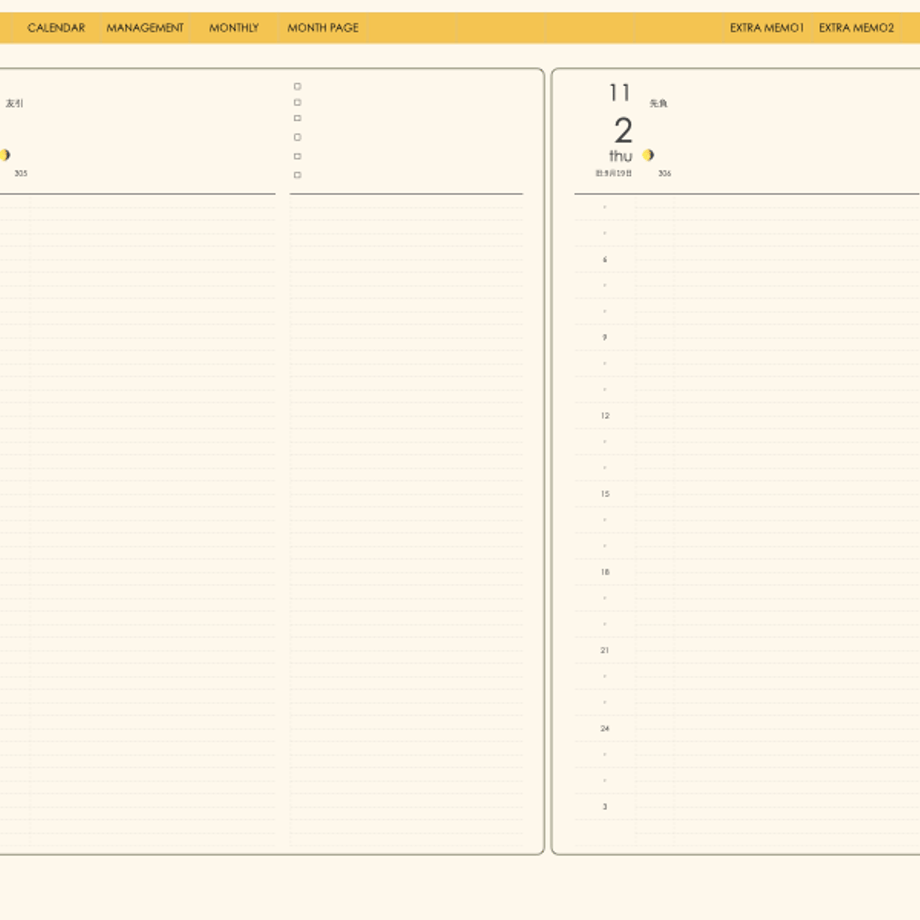Image resolution: width=920 pixels, height=920 pixels.
Task: Select the large day number 2
Action: 623,130
